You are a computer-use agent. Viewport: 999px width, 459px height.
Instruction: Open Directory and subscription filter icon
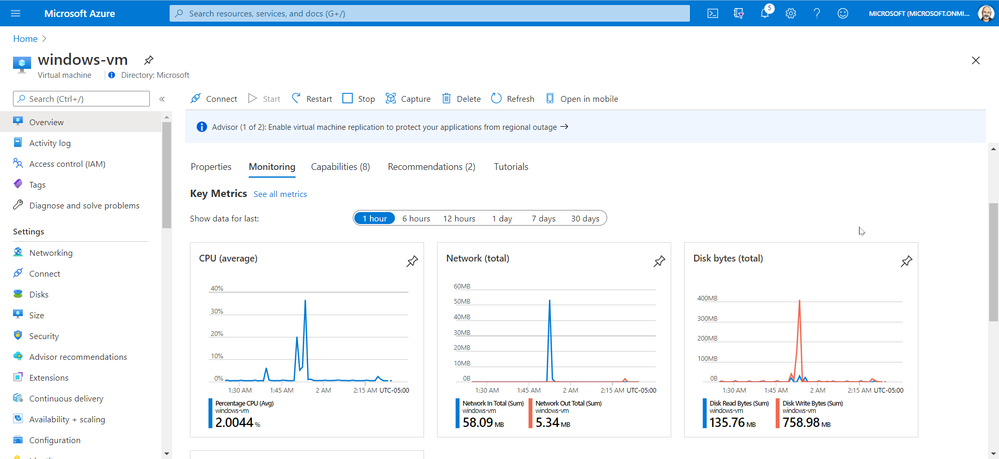click(x=739, y=13)
